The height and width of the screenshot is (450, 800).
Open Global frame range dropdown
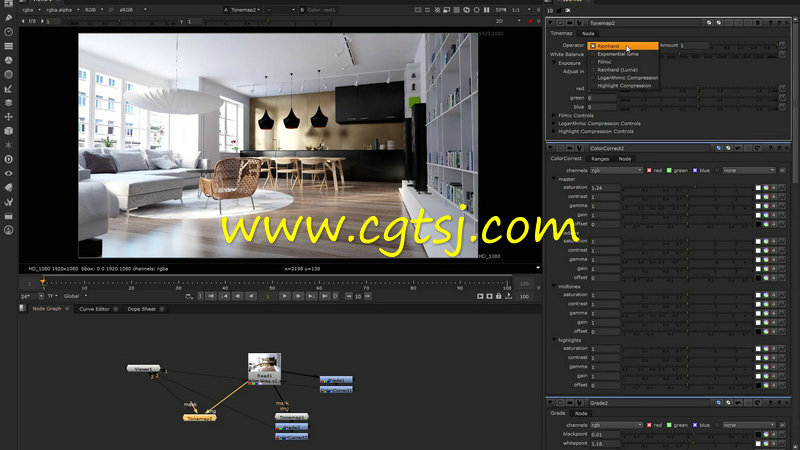75,296
